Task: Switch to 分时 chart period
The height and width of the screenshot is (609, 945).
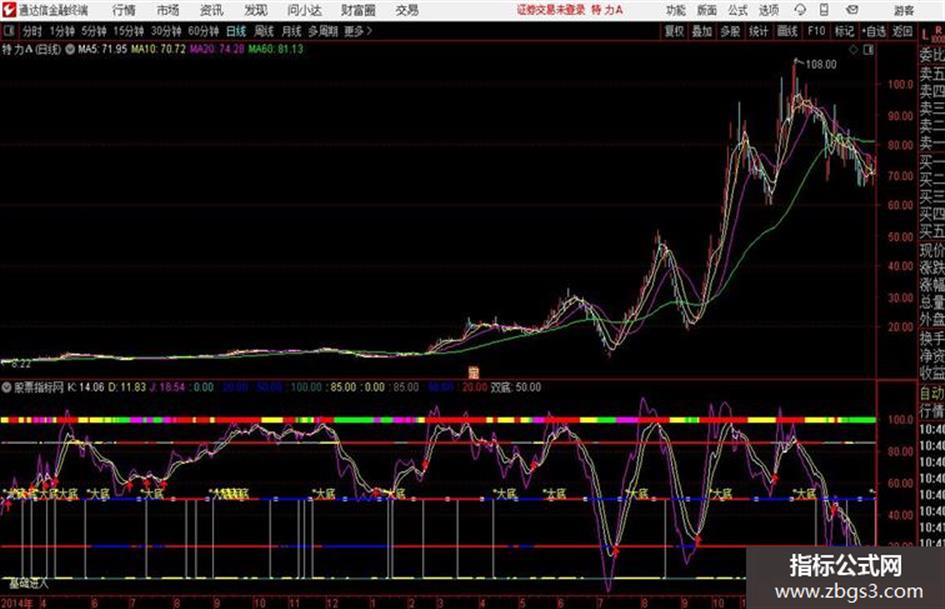Action: click(x=32, y=31)
